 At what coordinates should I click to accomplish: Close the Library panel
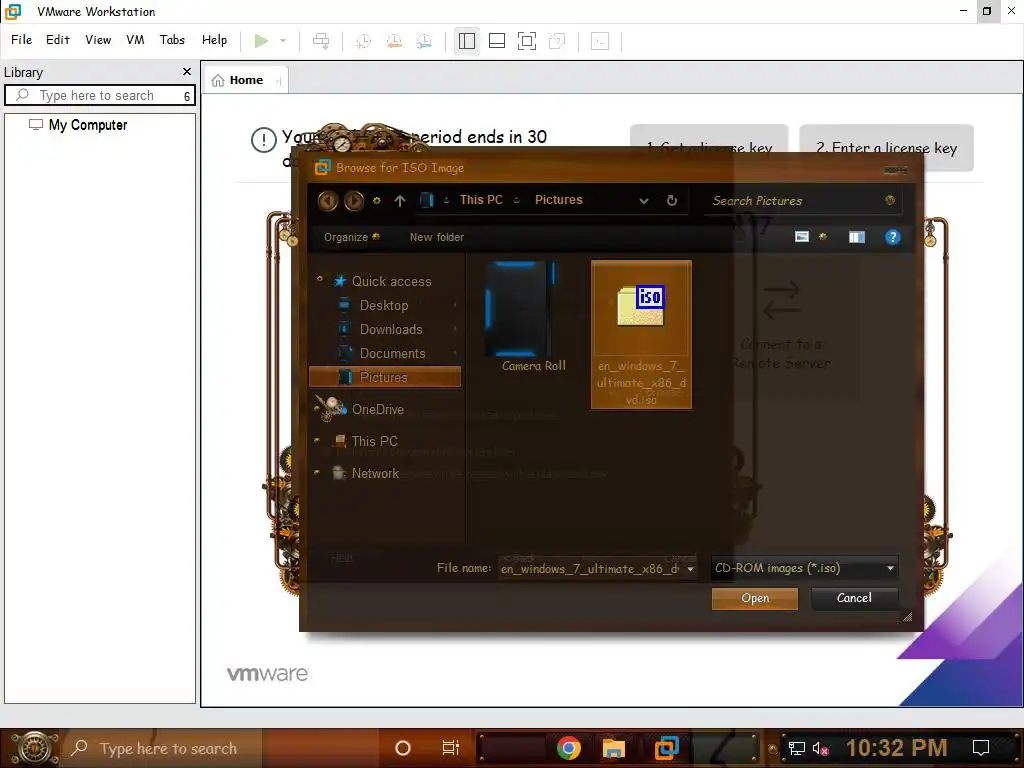coord(187,71)
